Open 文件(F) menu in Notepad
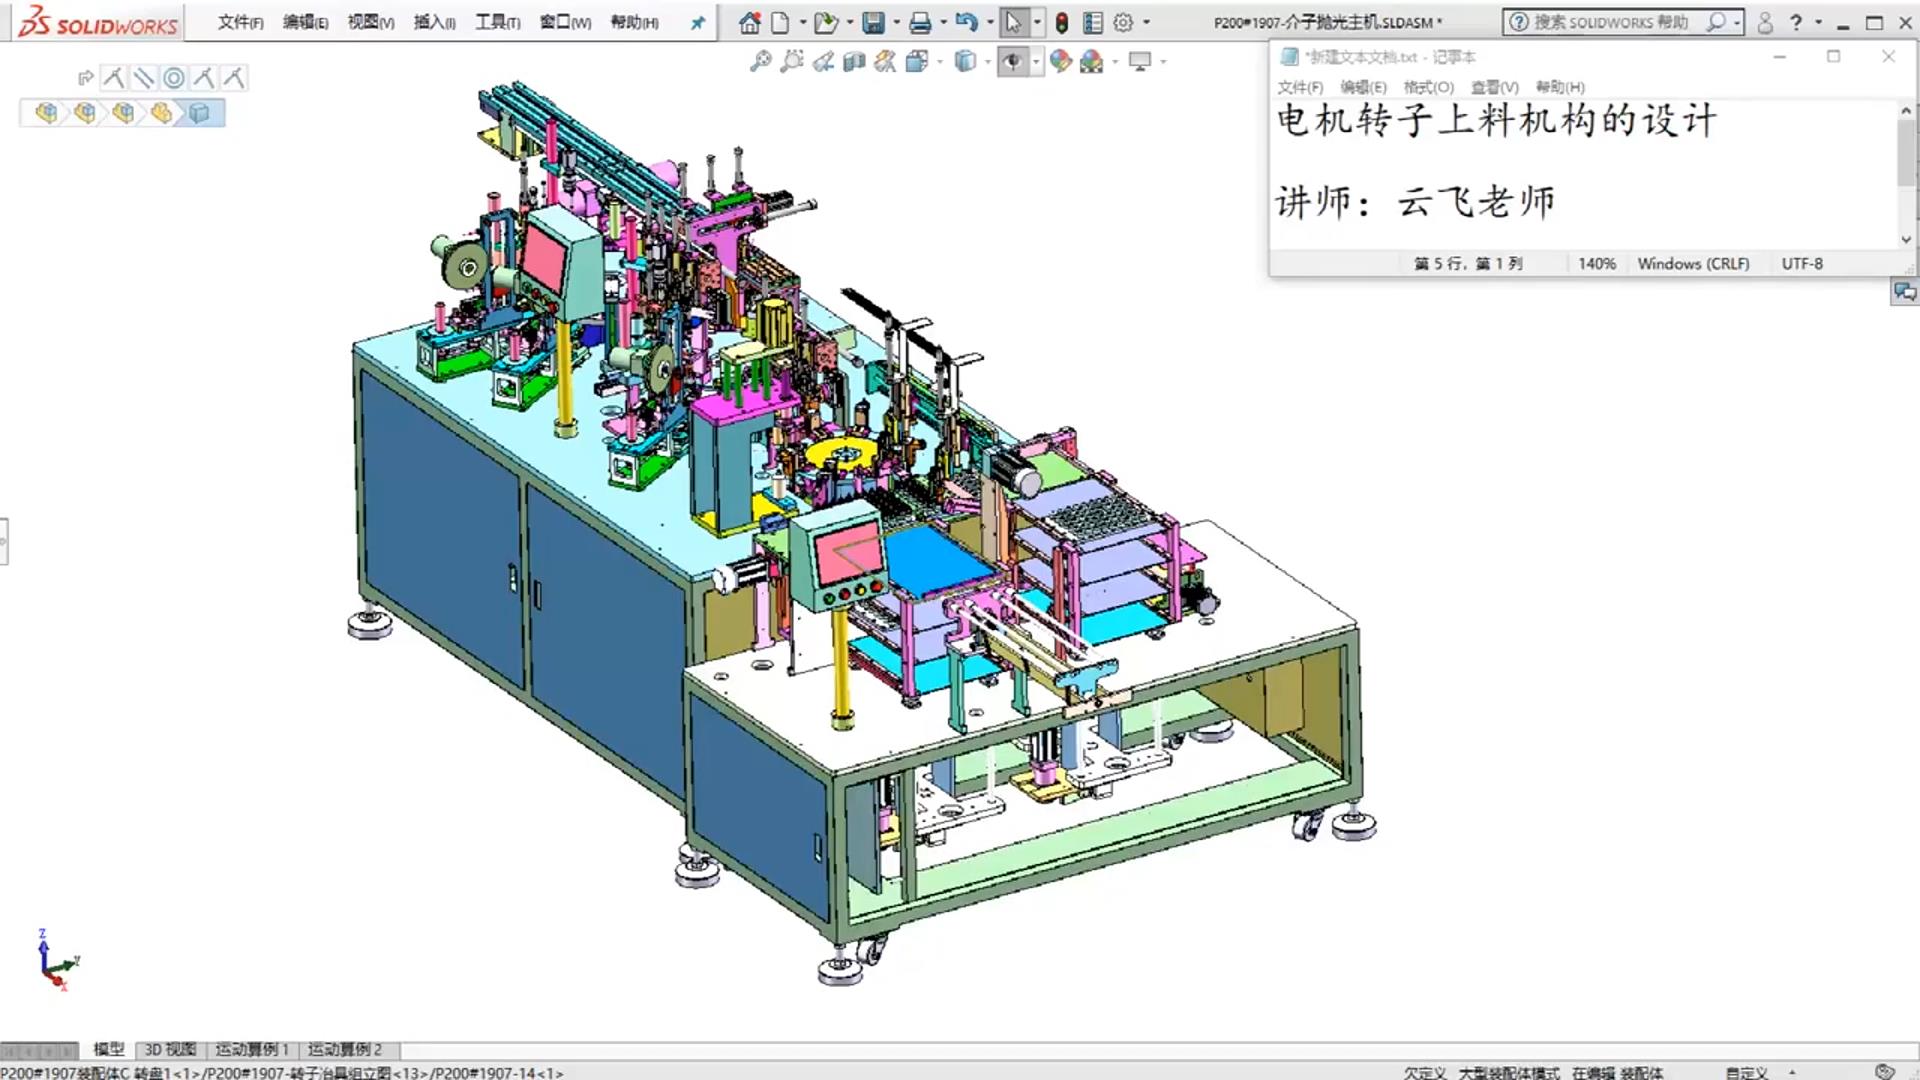 coord(1300,87)
